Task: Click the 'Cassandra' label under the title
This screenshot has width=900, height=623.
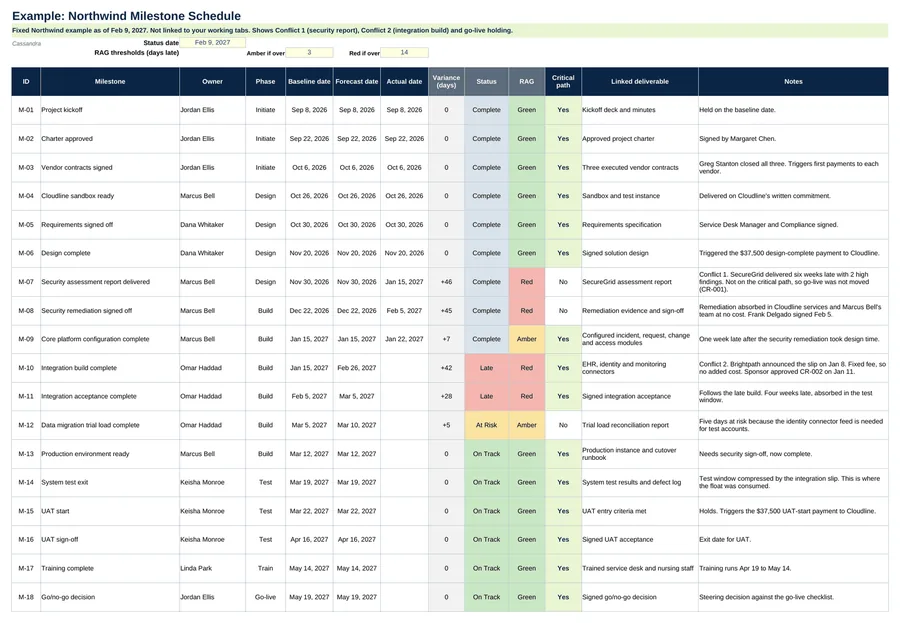Action: pos(26,44)
